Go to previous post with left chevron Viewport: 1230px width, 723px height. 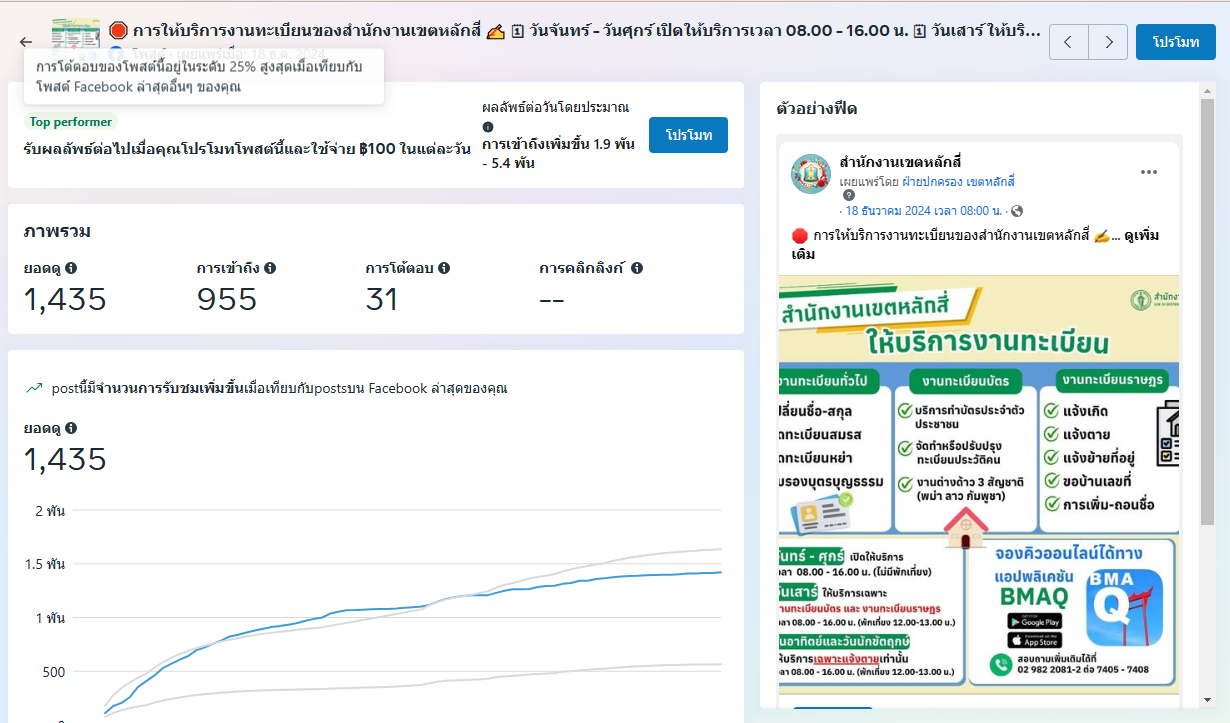[x=1068, y=42]
